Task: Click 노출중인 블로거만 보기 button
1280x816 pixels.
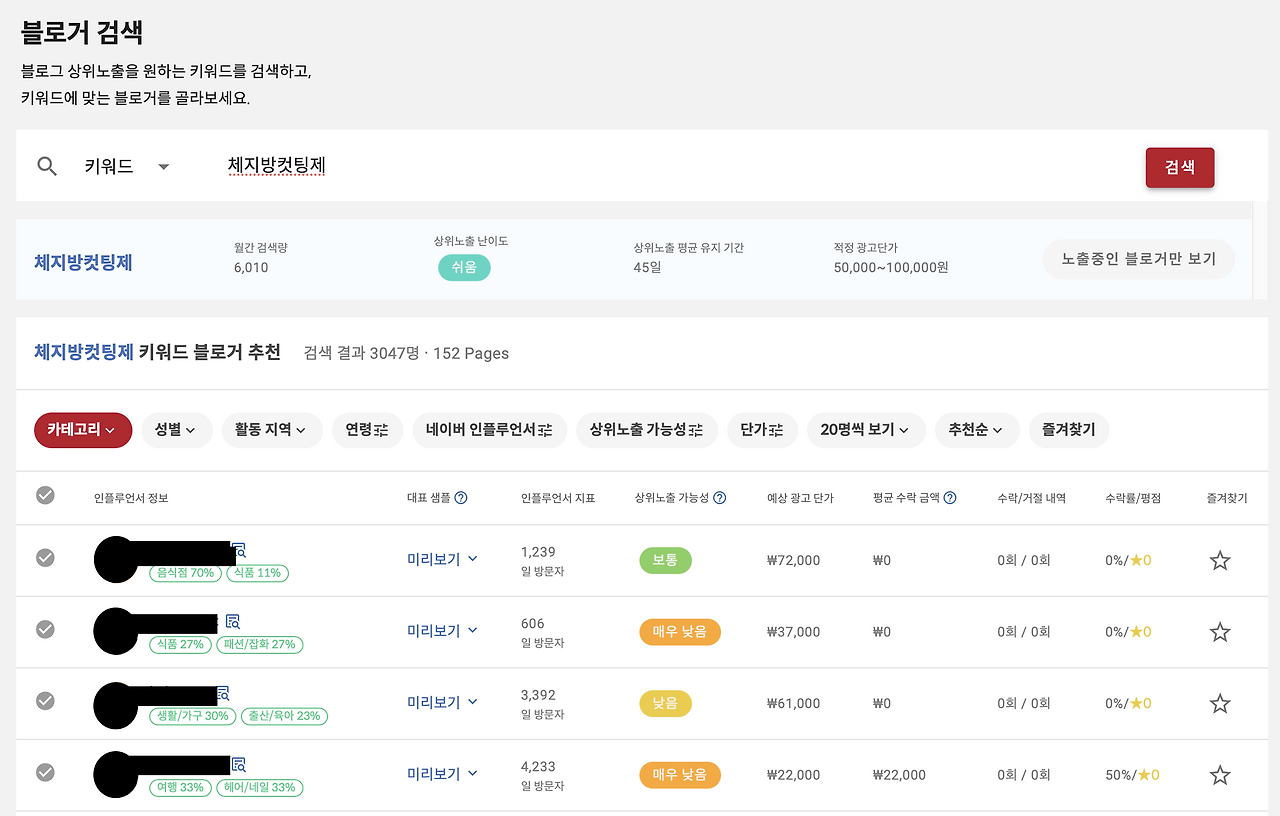Action: coord(1139,259)
